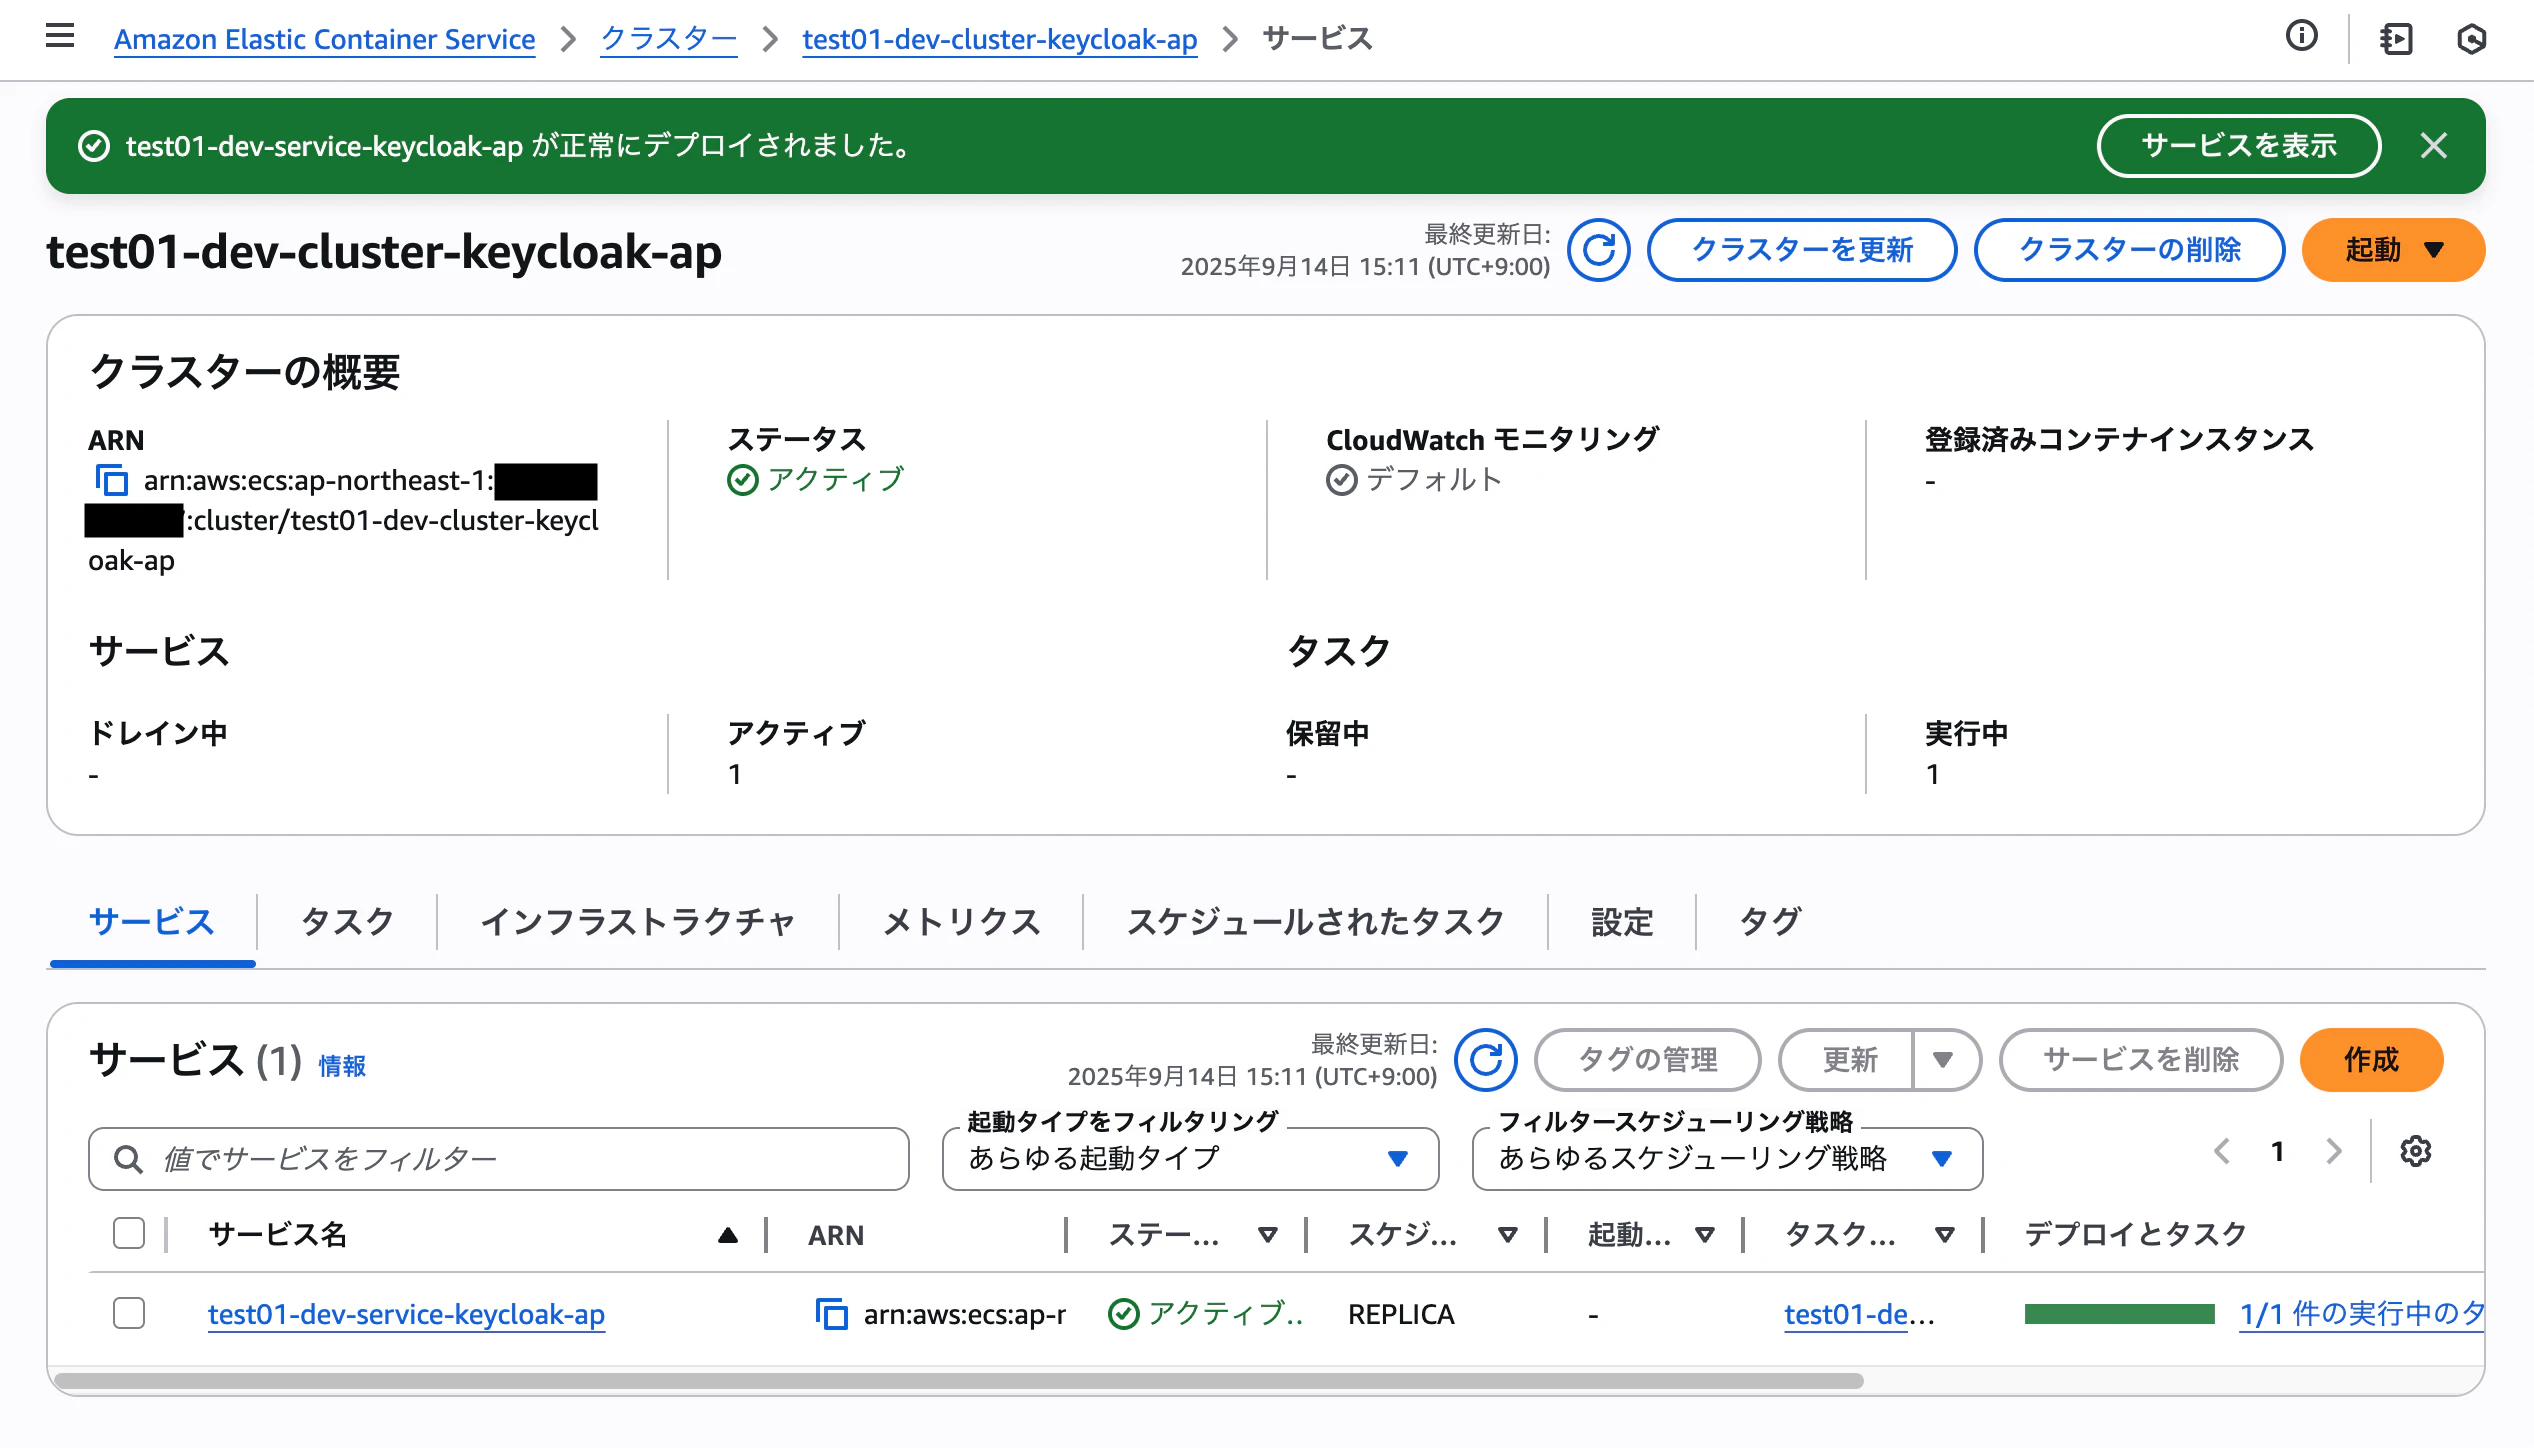2534x1448 pixels.
Task: Sort by the ステー... column arrow
Action: coord(1267,1236)
